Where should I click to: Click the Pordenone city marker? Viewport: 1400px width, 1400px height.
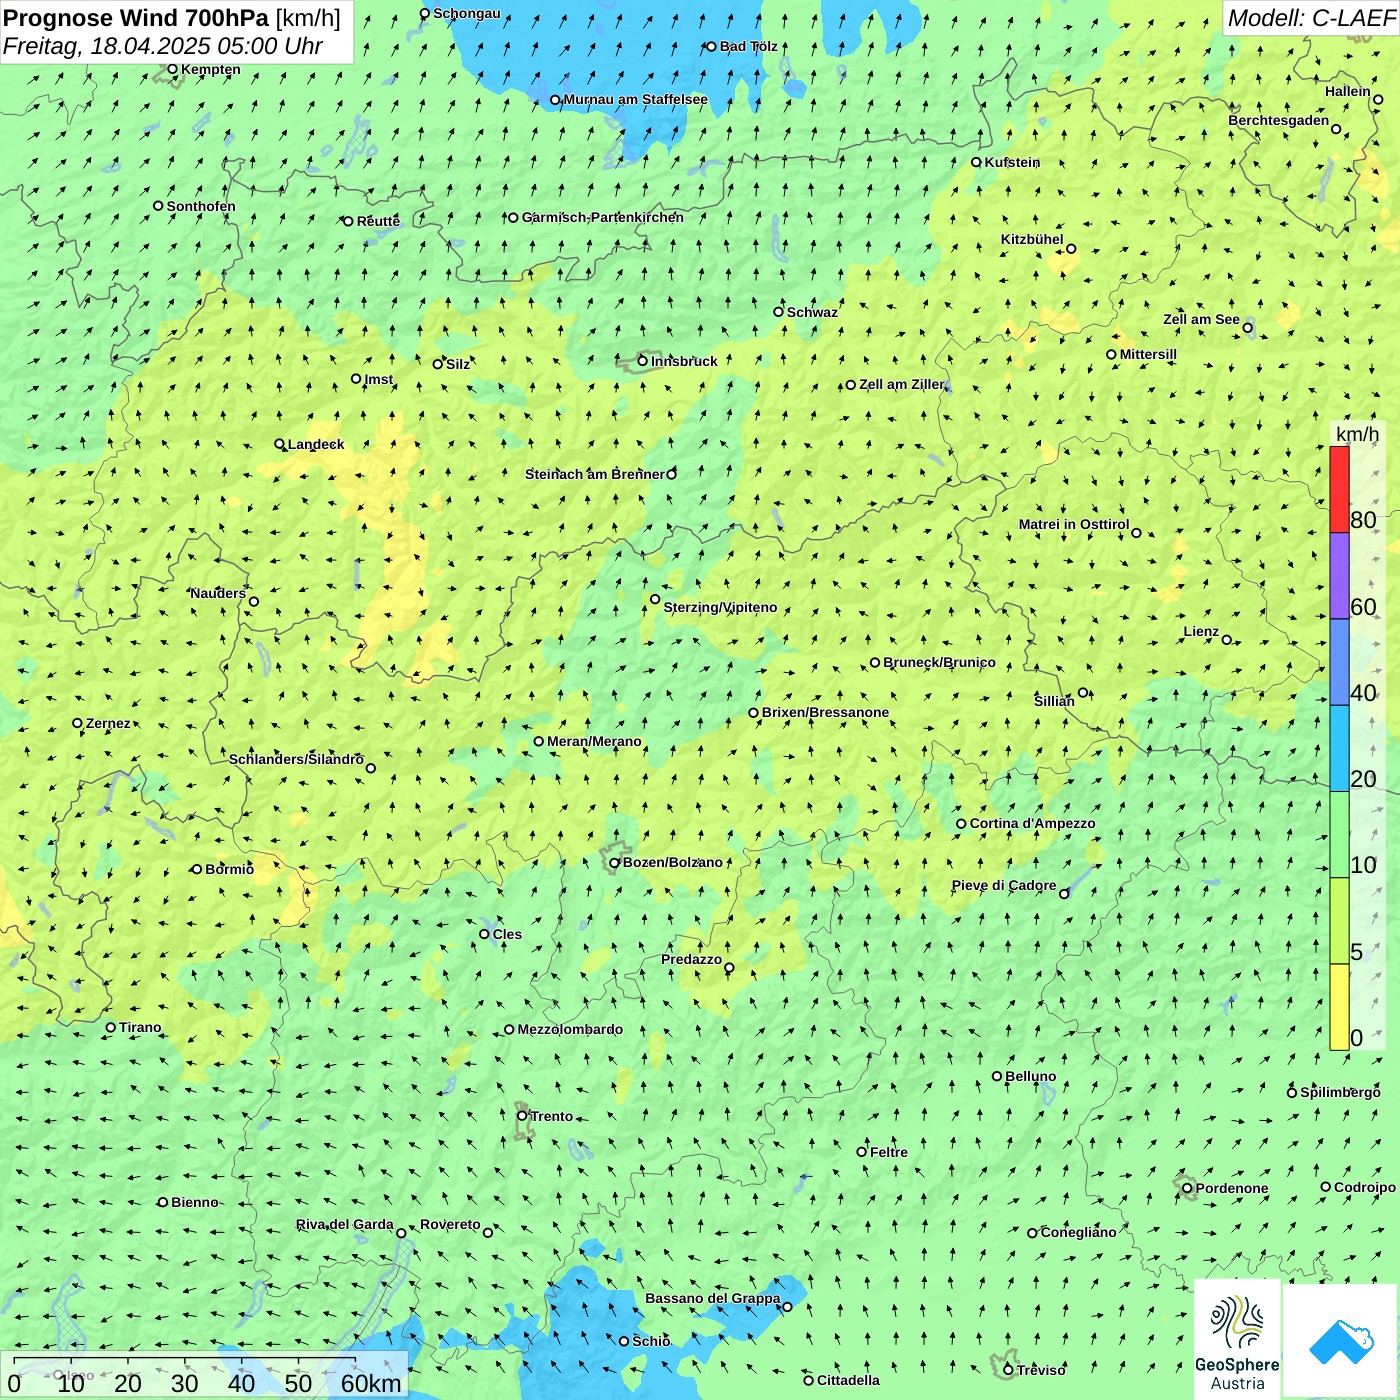1187,1188
